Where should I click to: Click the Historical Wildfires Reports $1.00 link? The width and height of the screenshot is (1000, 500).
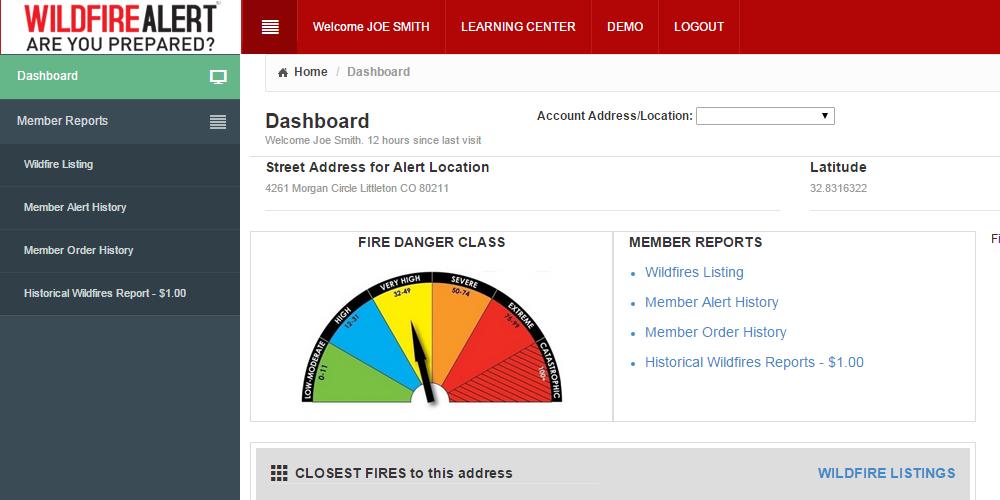pos(754,362)
